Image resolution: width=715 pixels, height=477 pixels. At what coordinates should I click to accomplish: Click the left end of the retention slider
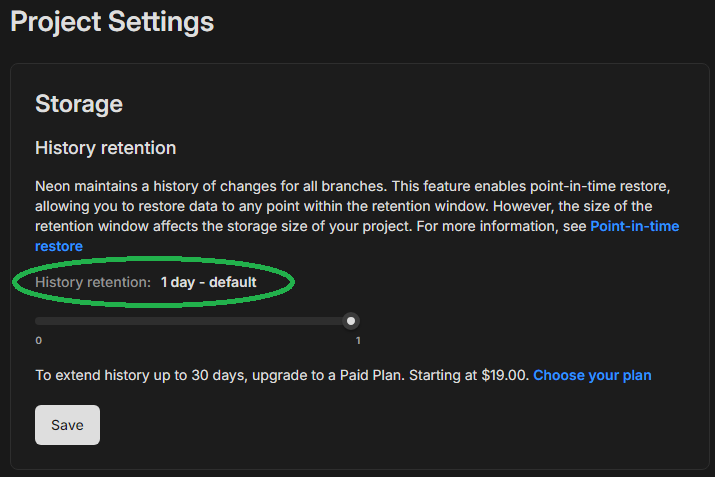click(38, 321)
